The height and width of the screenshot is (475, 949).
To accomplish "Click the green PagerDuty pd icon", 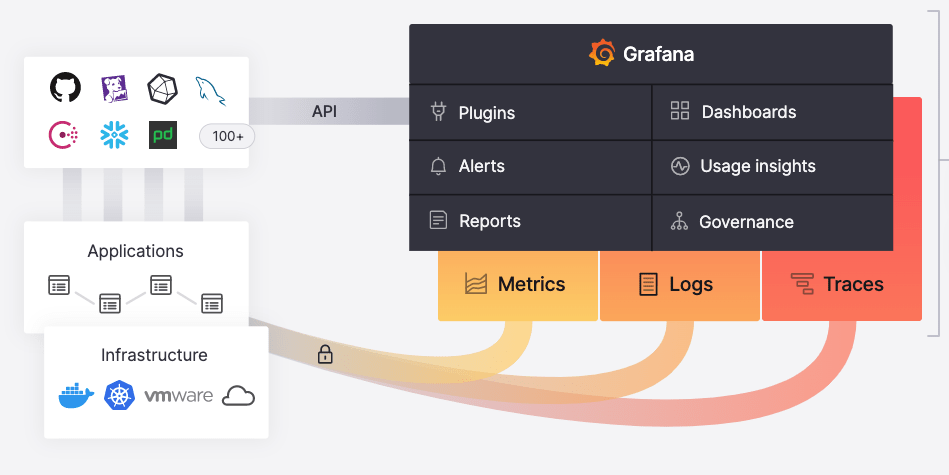I will click(163, 135).
